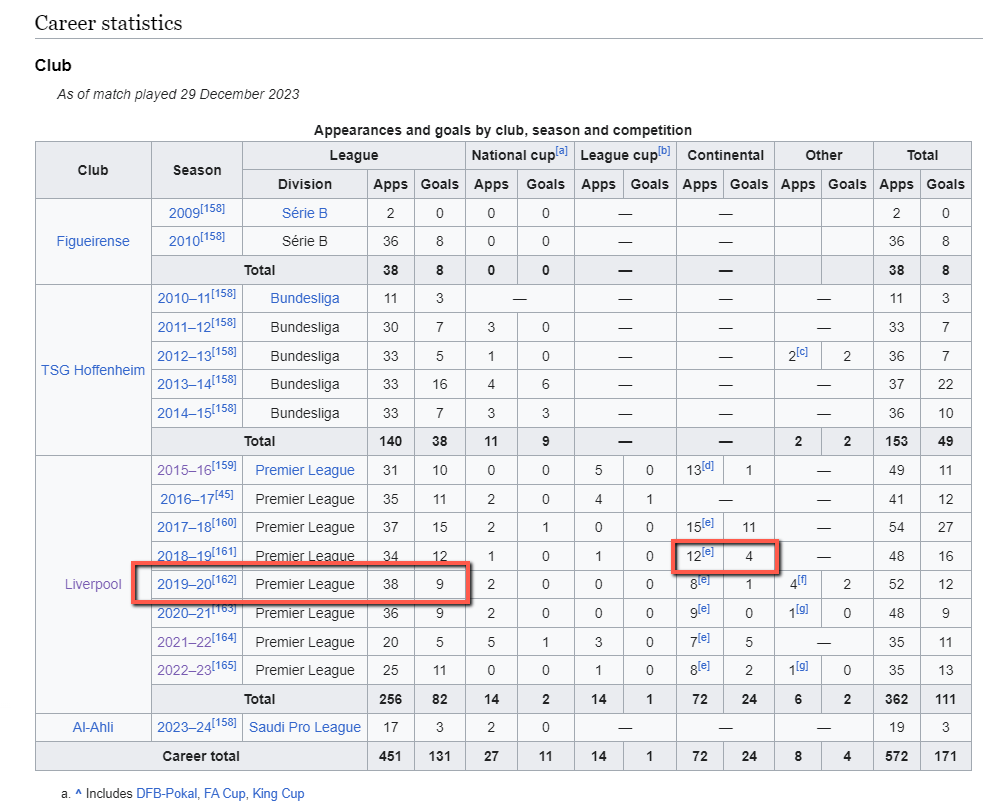Image resolution: width=1002 pixels, height=802 pixels.
Task: Open the Al-Ahli club link
Action: click(93, 727)
